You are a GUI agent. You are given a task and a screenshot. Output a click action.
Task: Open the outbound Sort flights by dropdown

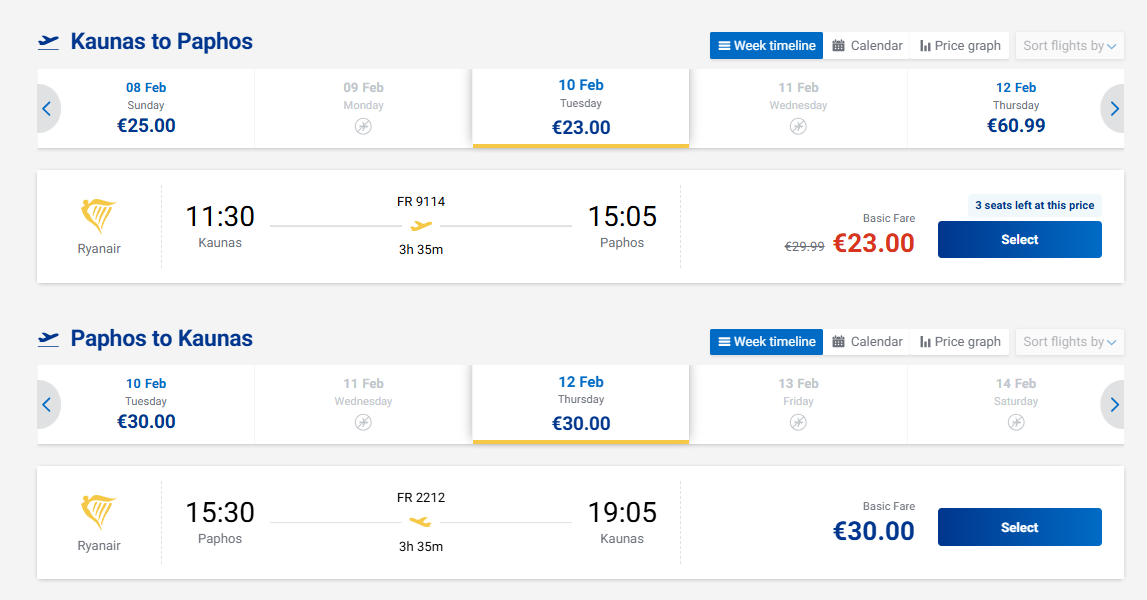[1069, 46]
